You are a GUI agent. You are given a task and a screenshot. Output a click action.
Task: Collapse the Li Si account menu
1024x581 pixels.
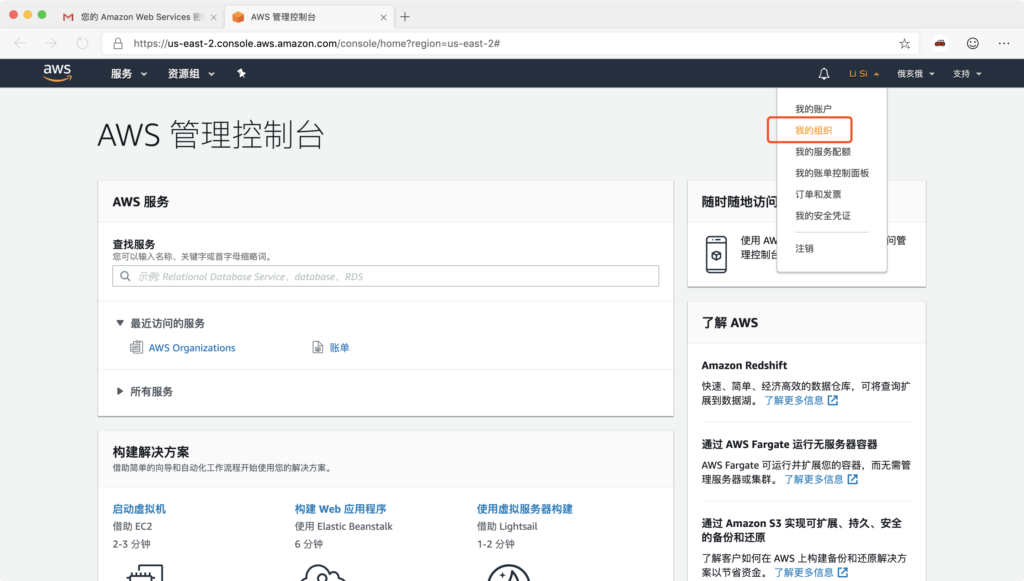[863, 74]
